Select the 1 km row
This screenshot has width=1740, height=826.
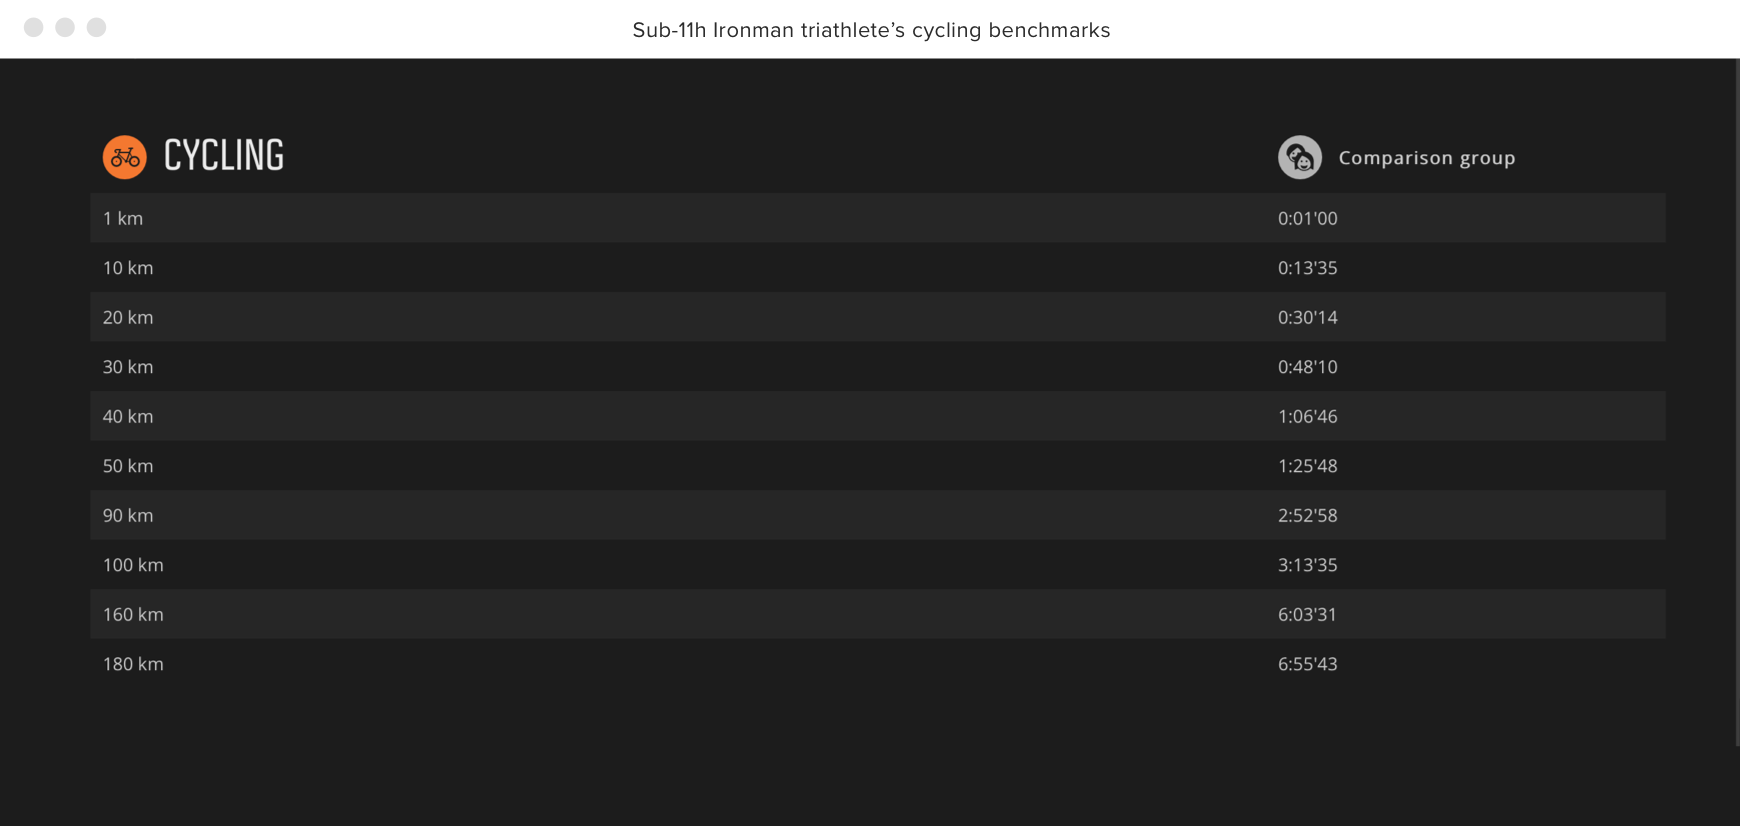coord(878,218)
